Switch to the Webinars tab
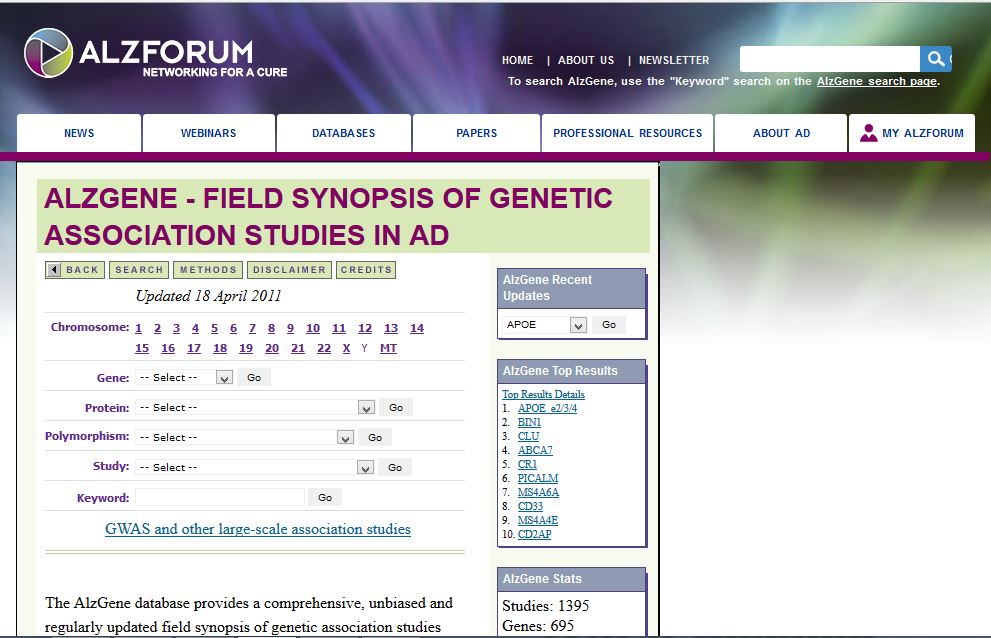The width and height of the screenshot is (991, 638). [208, 133]
